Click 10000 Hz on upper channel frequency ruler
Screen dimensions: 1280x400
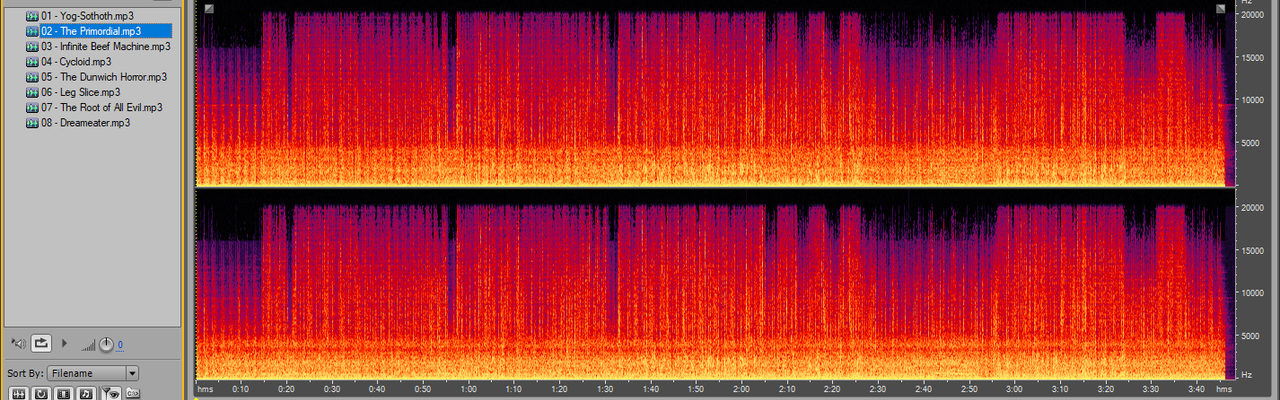[1253, 100]
